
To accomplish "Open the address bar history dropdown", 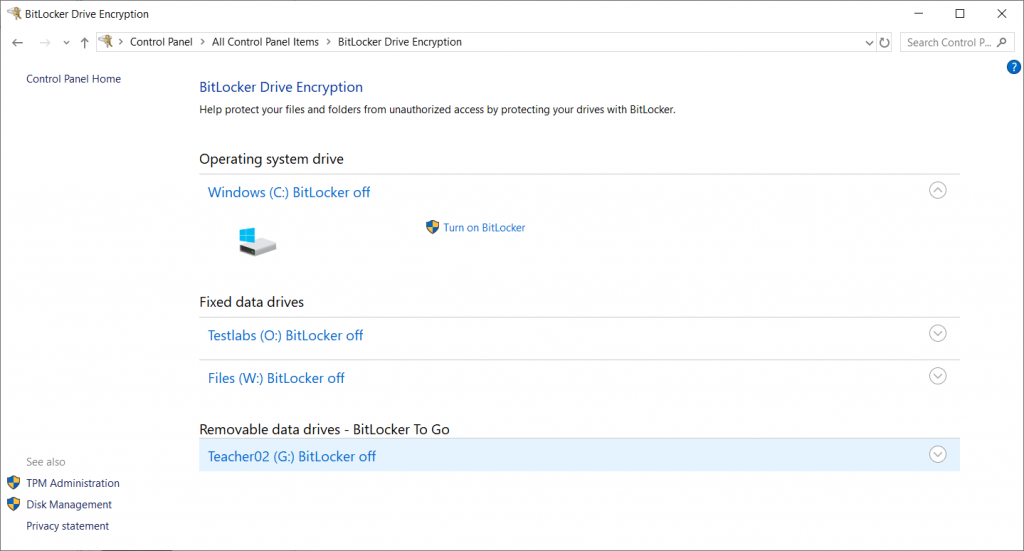I will coord(869,42).
